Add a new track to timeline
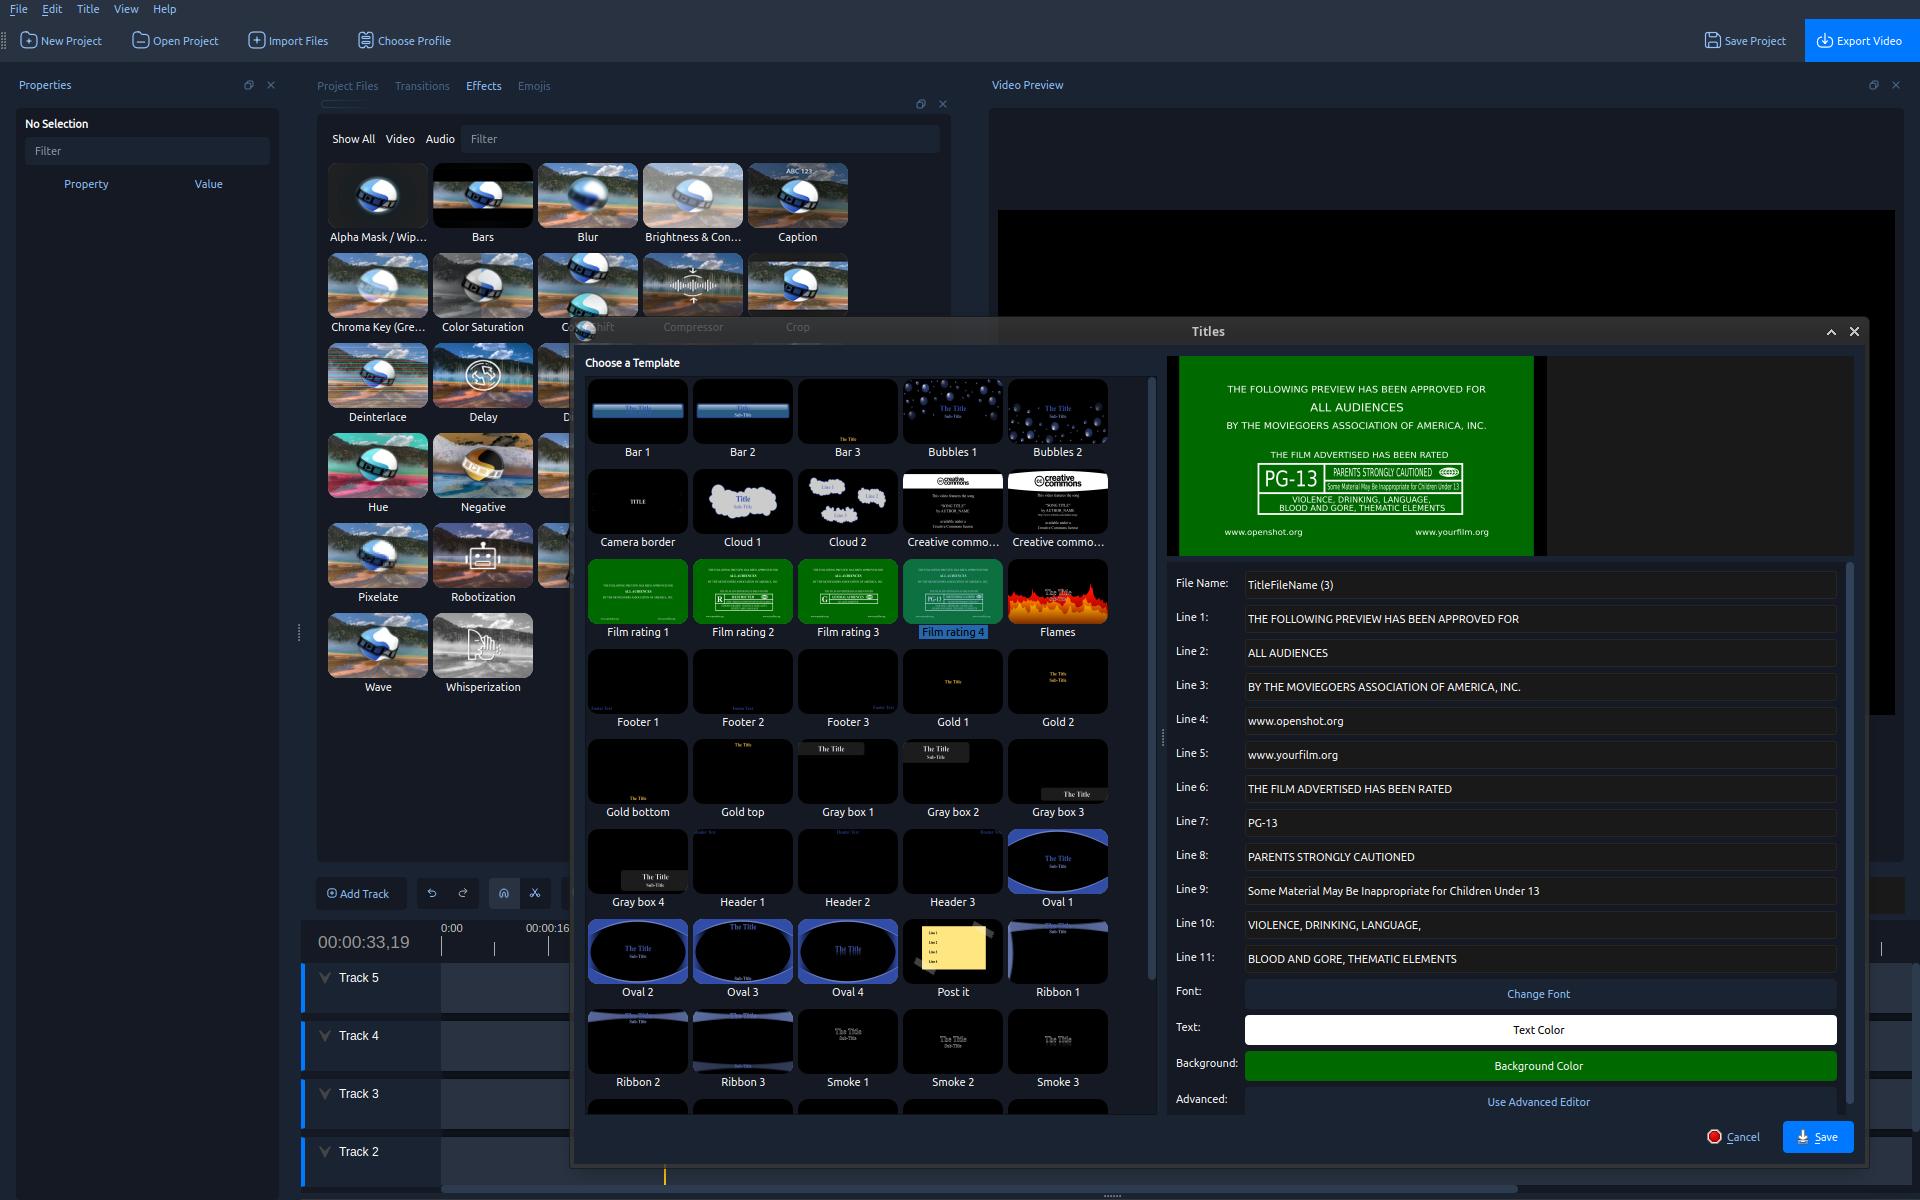 pyautogui.click(x=358, y=893)
